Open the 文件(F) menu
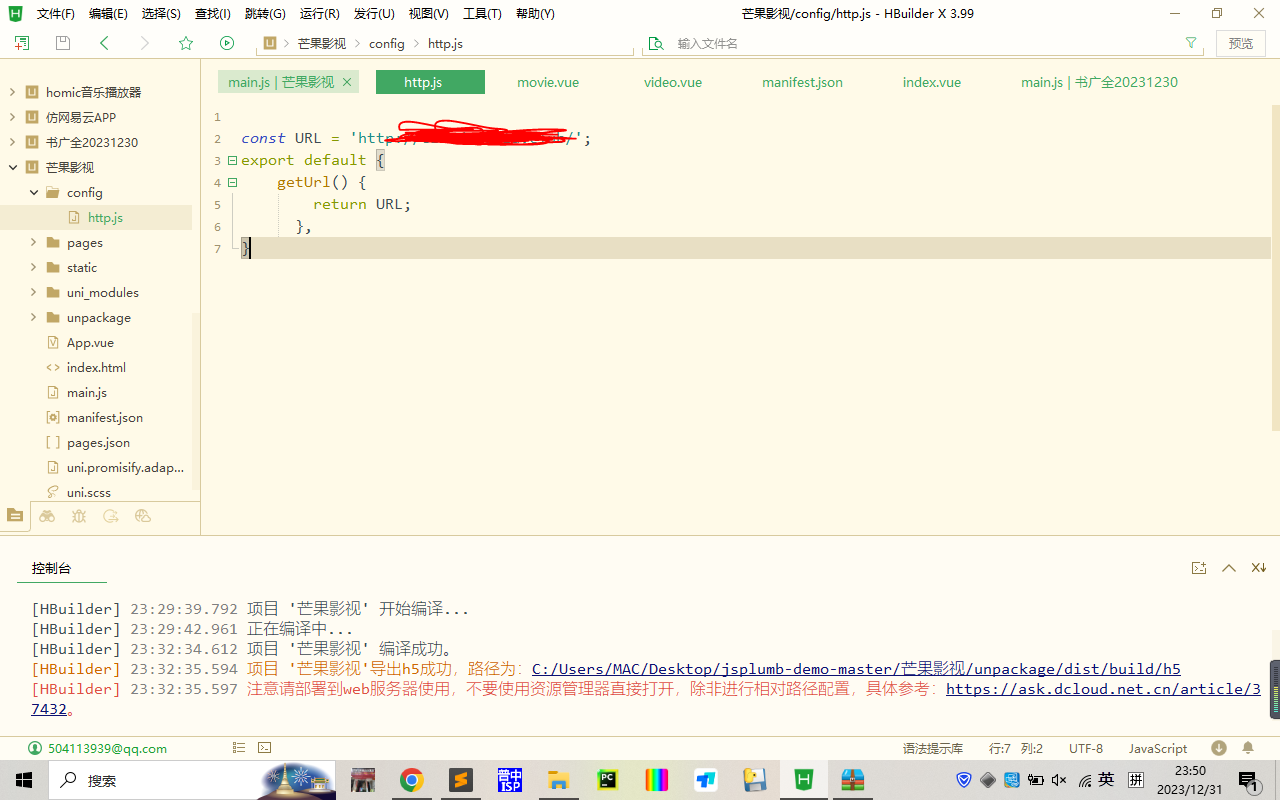Screen dimensions: 1280x800 click(x=55, y=14)
